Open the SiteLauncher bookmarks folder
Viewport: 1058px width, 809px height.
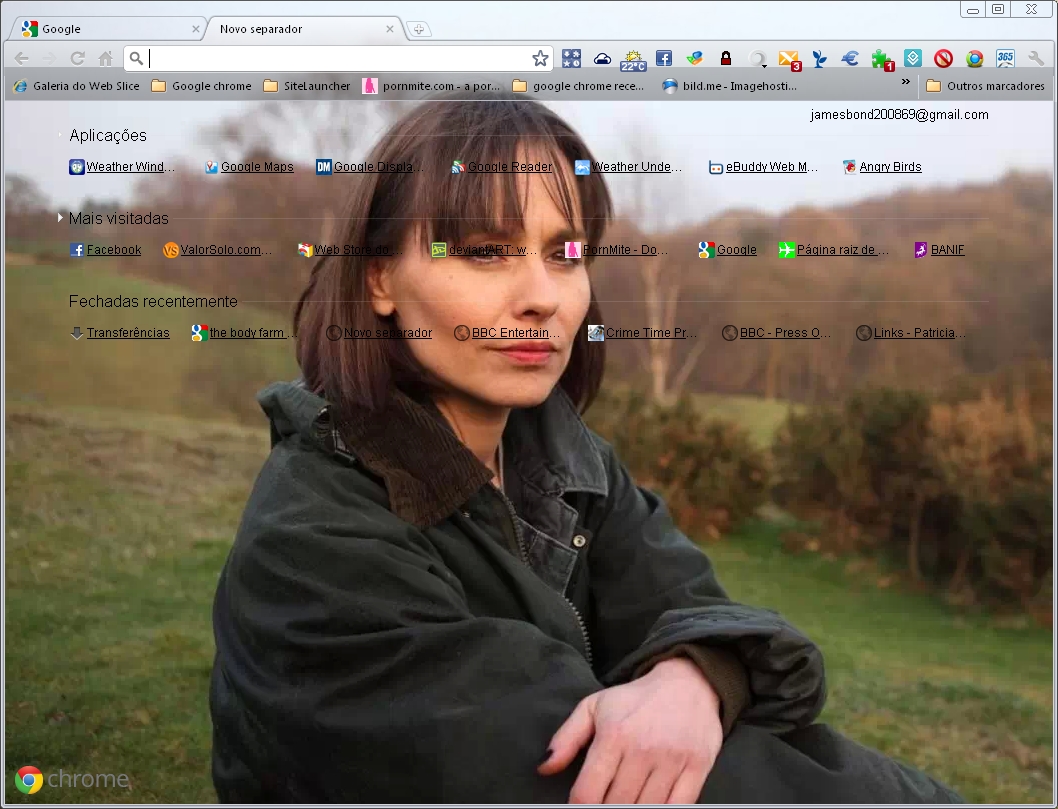coord(307,86)
